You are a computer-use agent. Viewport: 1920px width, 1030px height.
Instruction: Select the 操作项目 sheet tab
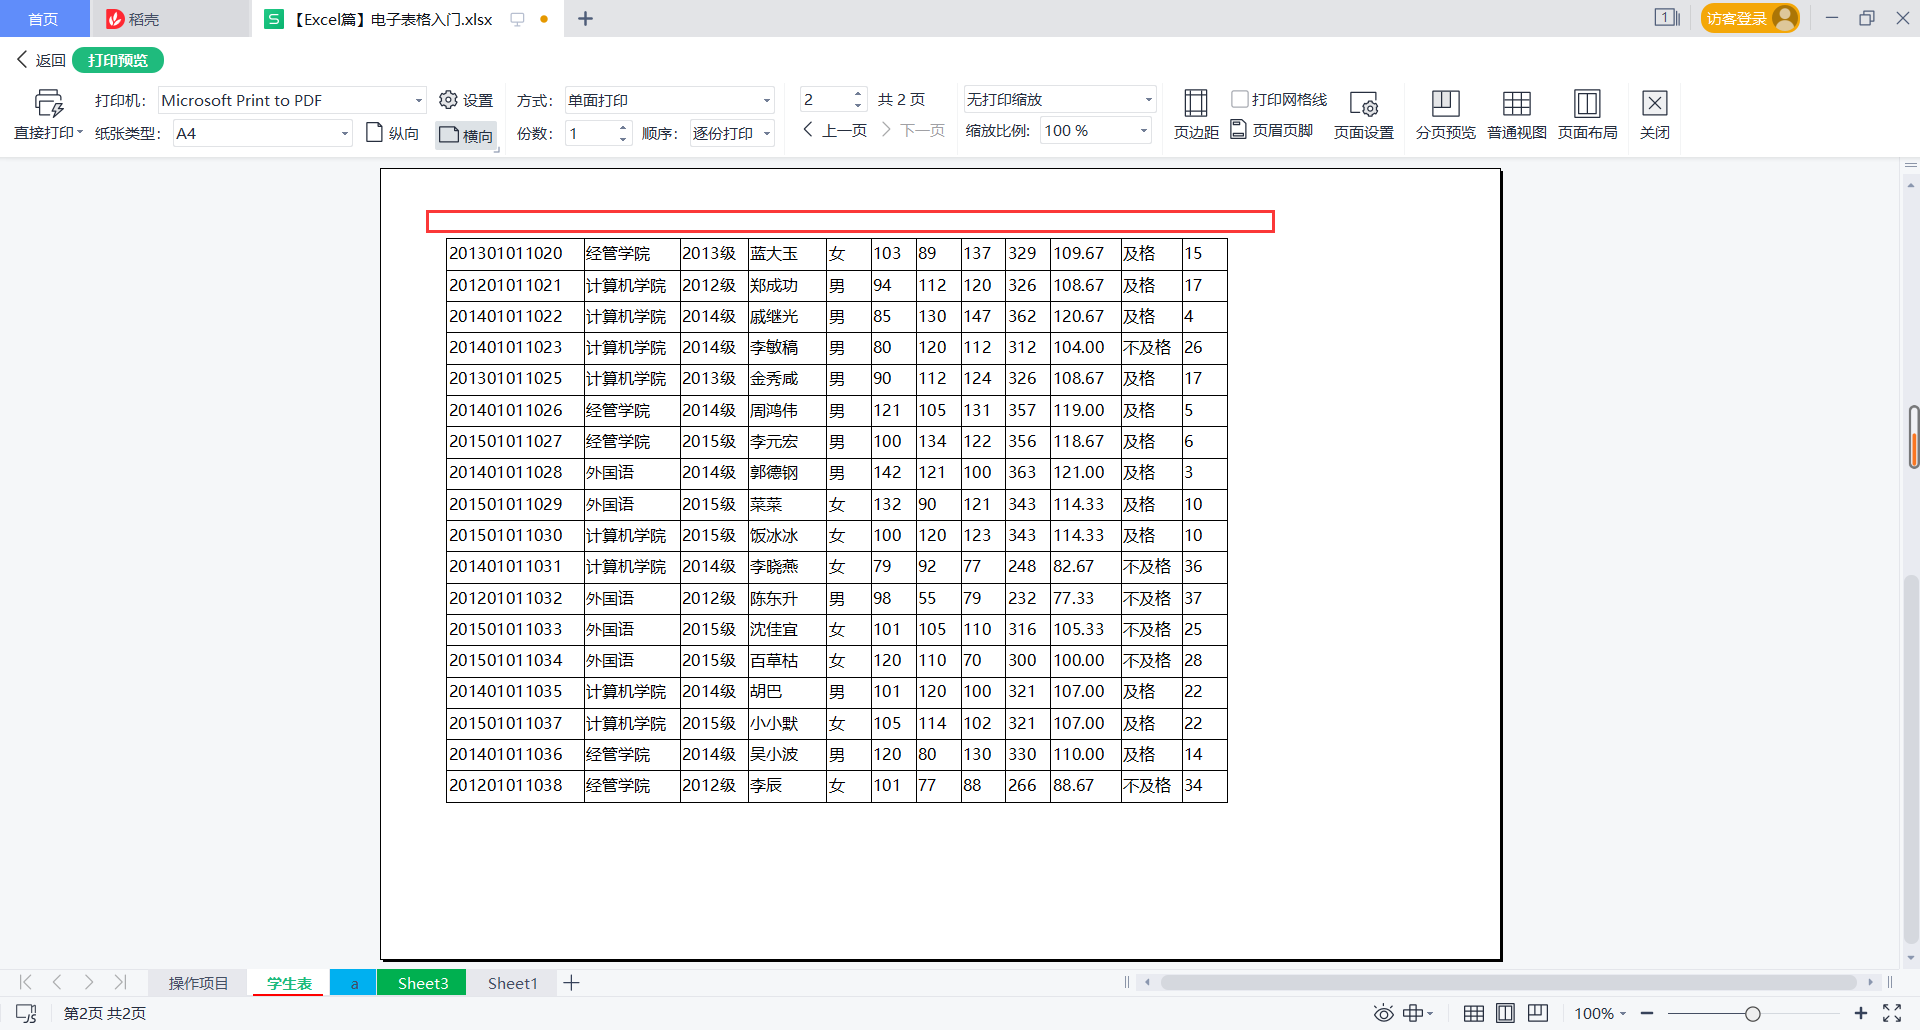point(198,983)
